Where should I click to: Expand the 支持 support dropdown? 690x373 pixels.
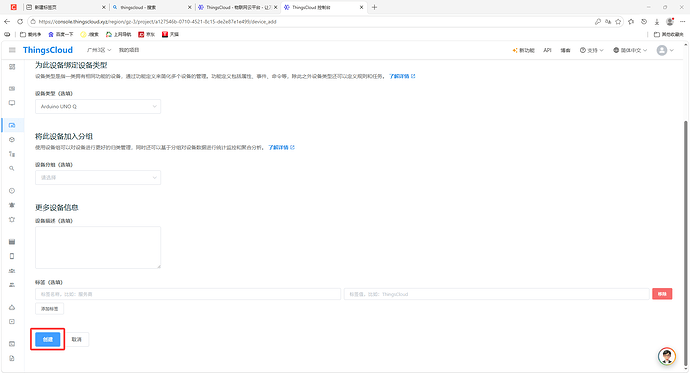[591, 50]
